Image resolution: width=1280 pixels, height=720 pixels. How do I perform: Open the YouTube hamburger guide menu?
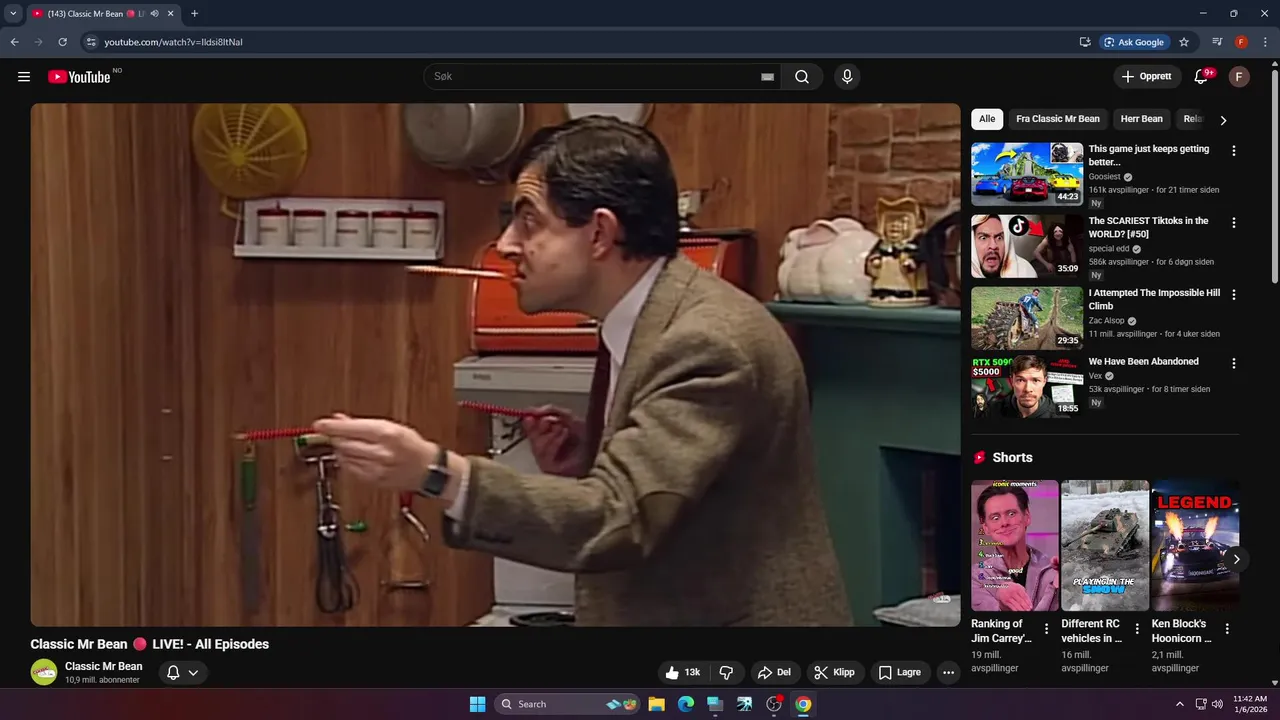point(24,77)
